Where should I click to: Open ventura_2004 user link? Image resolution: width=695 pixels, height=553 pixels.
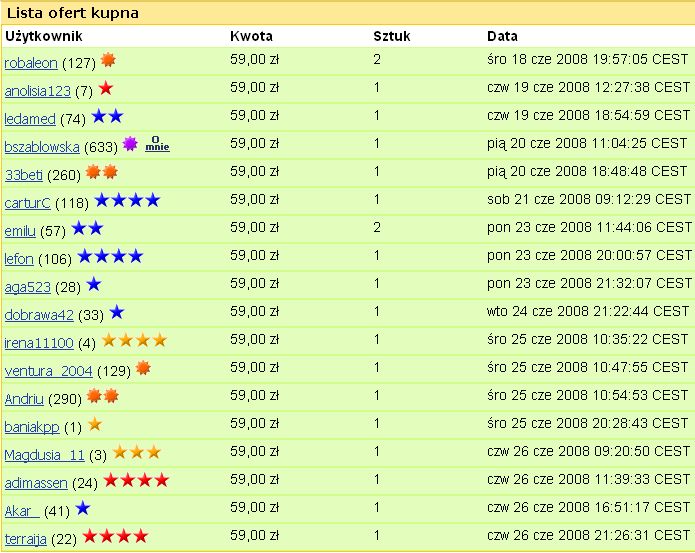tap(48, 371)
